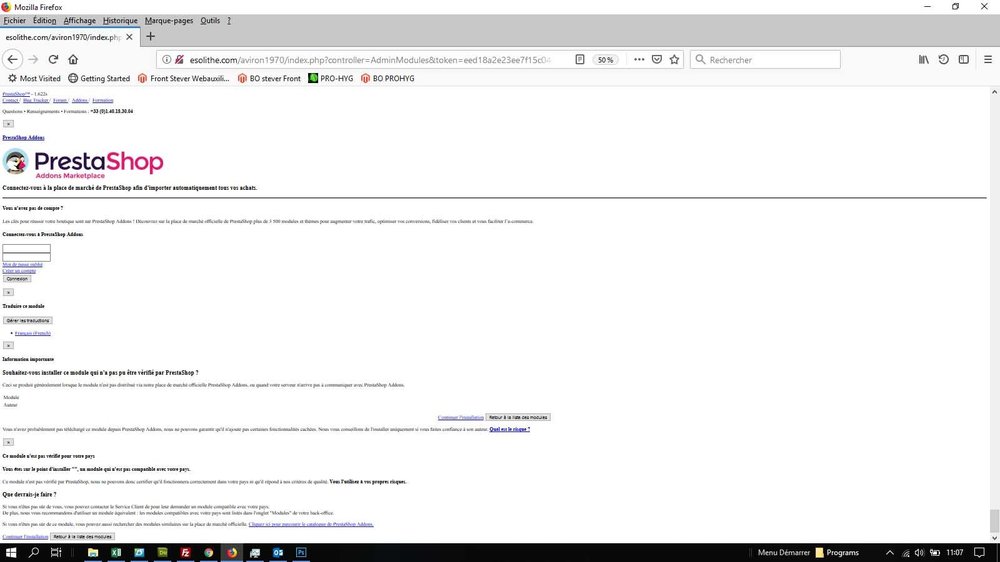Save page to Pocket
This screenshot has width=1000, height=562.
pos(657,59)
